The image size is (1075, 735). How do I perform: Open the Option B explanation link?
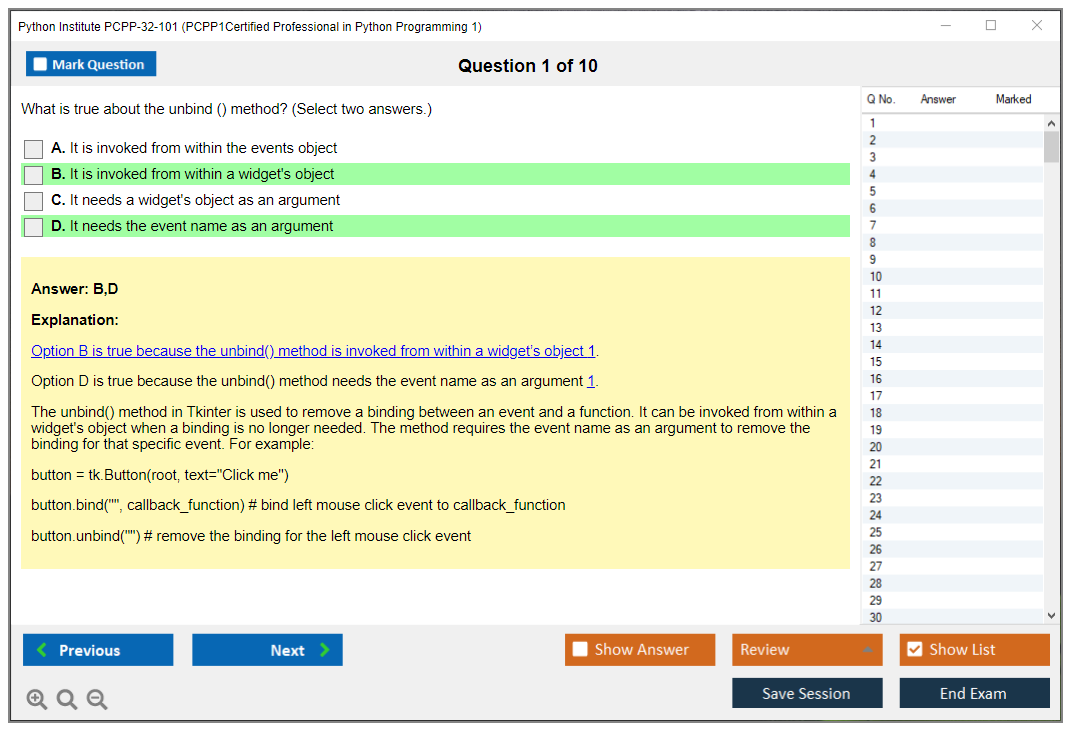pos(313,351)
